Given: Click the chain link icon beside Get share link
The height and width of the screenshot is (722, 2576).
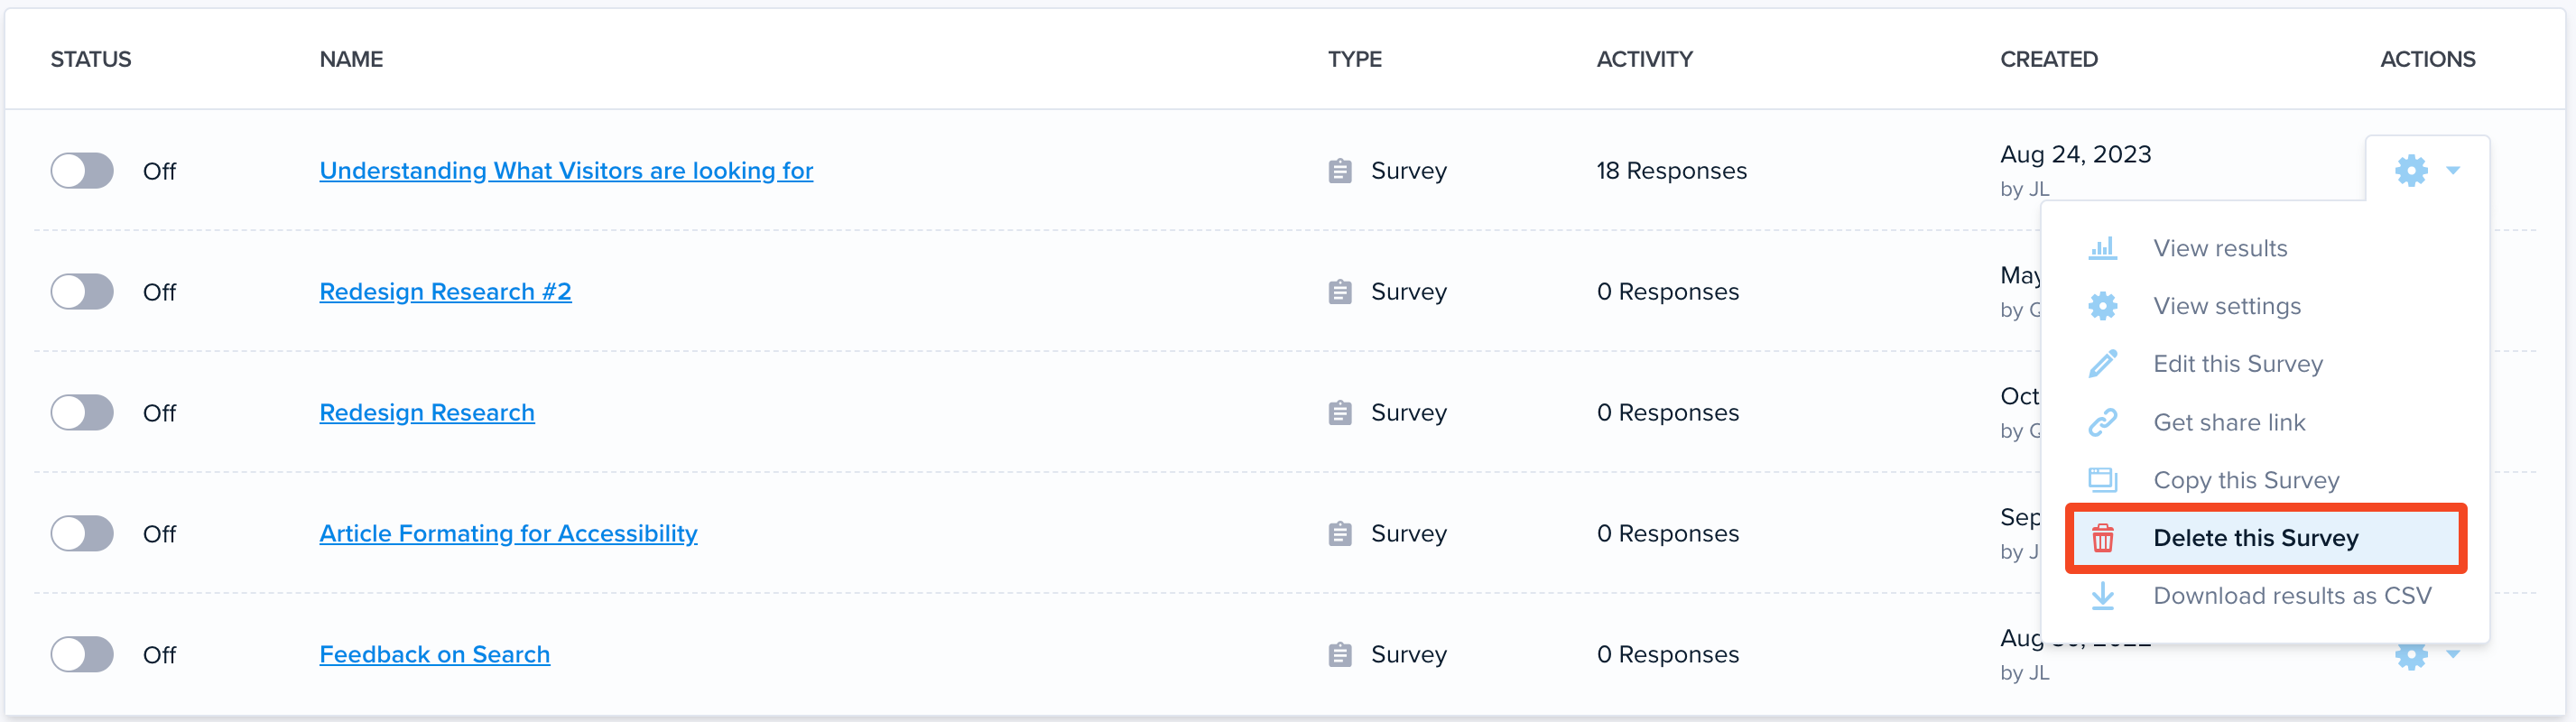Looking at the screenshot, I should coord(2102,422).
